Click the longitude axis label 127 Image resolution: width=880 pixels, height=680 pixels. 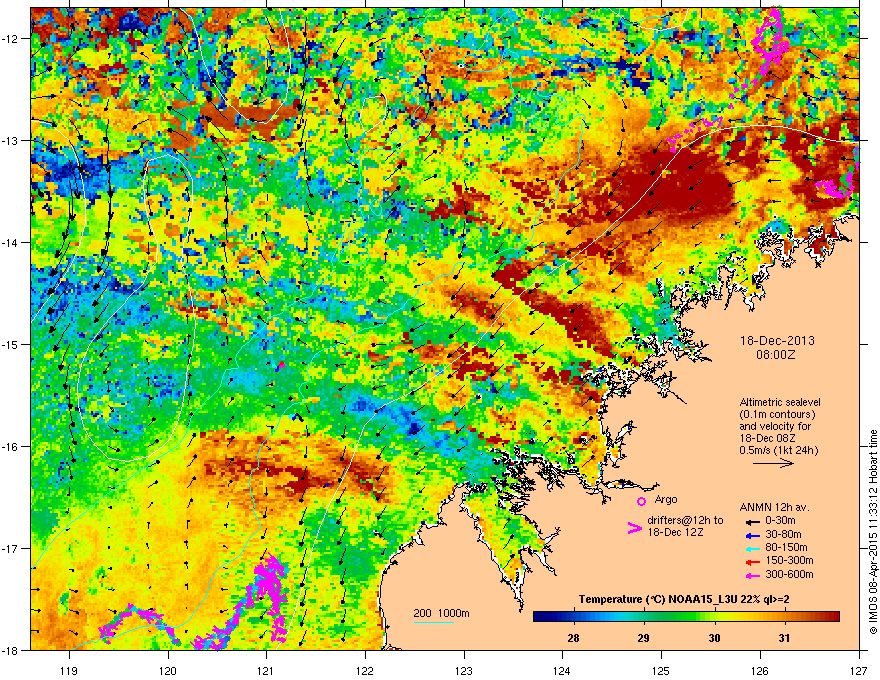point(859,670)
